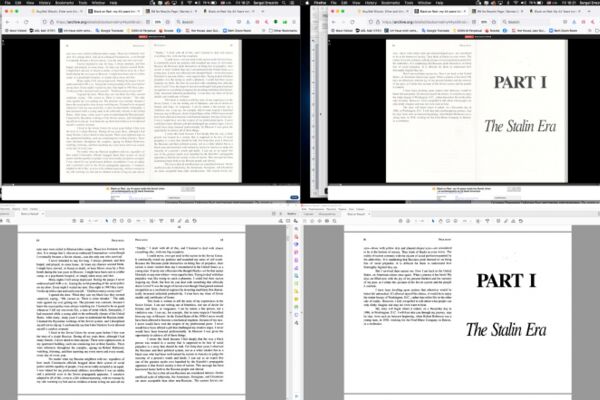600x400 pixels.
Task: Open the Firefox application menu in top-right menu bar
Action: coord(320,3)
